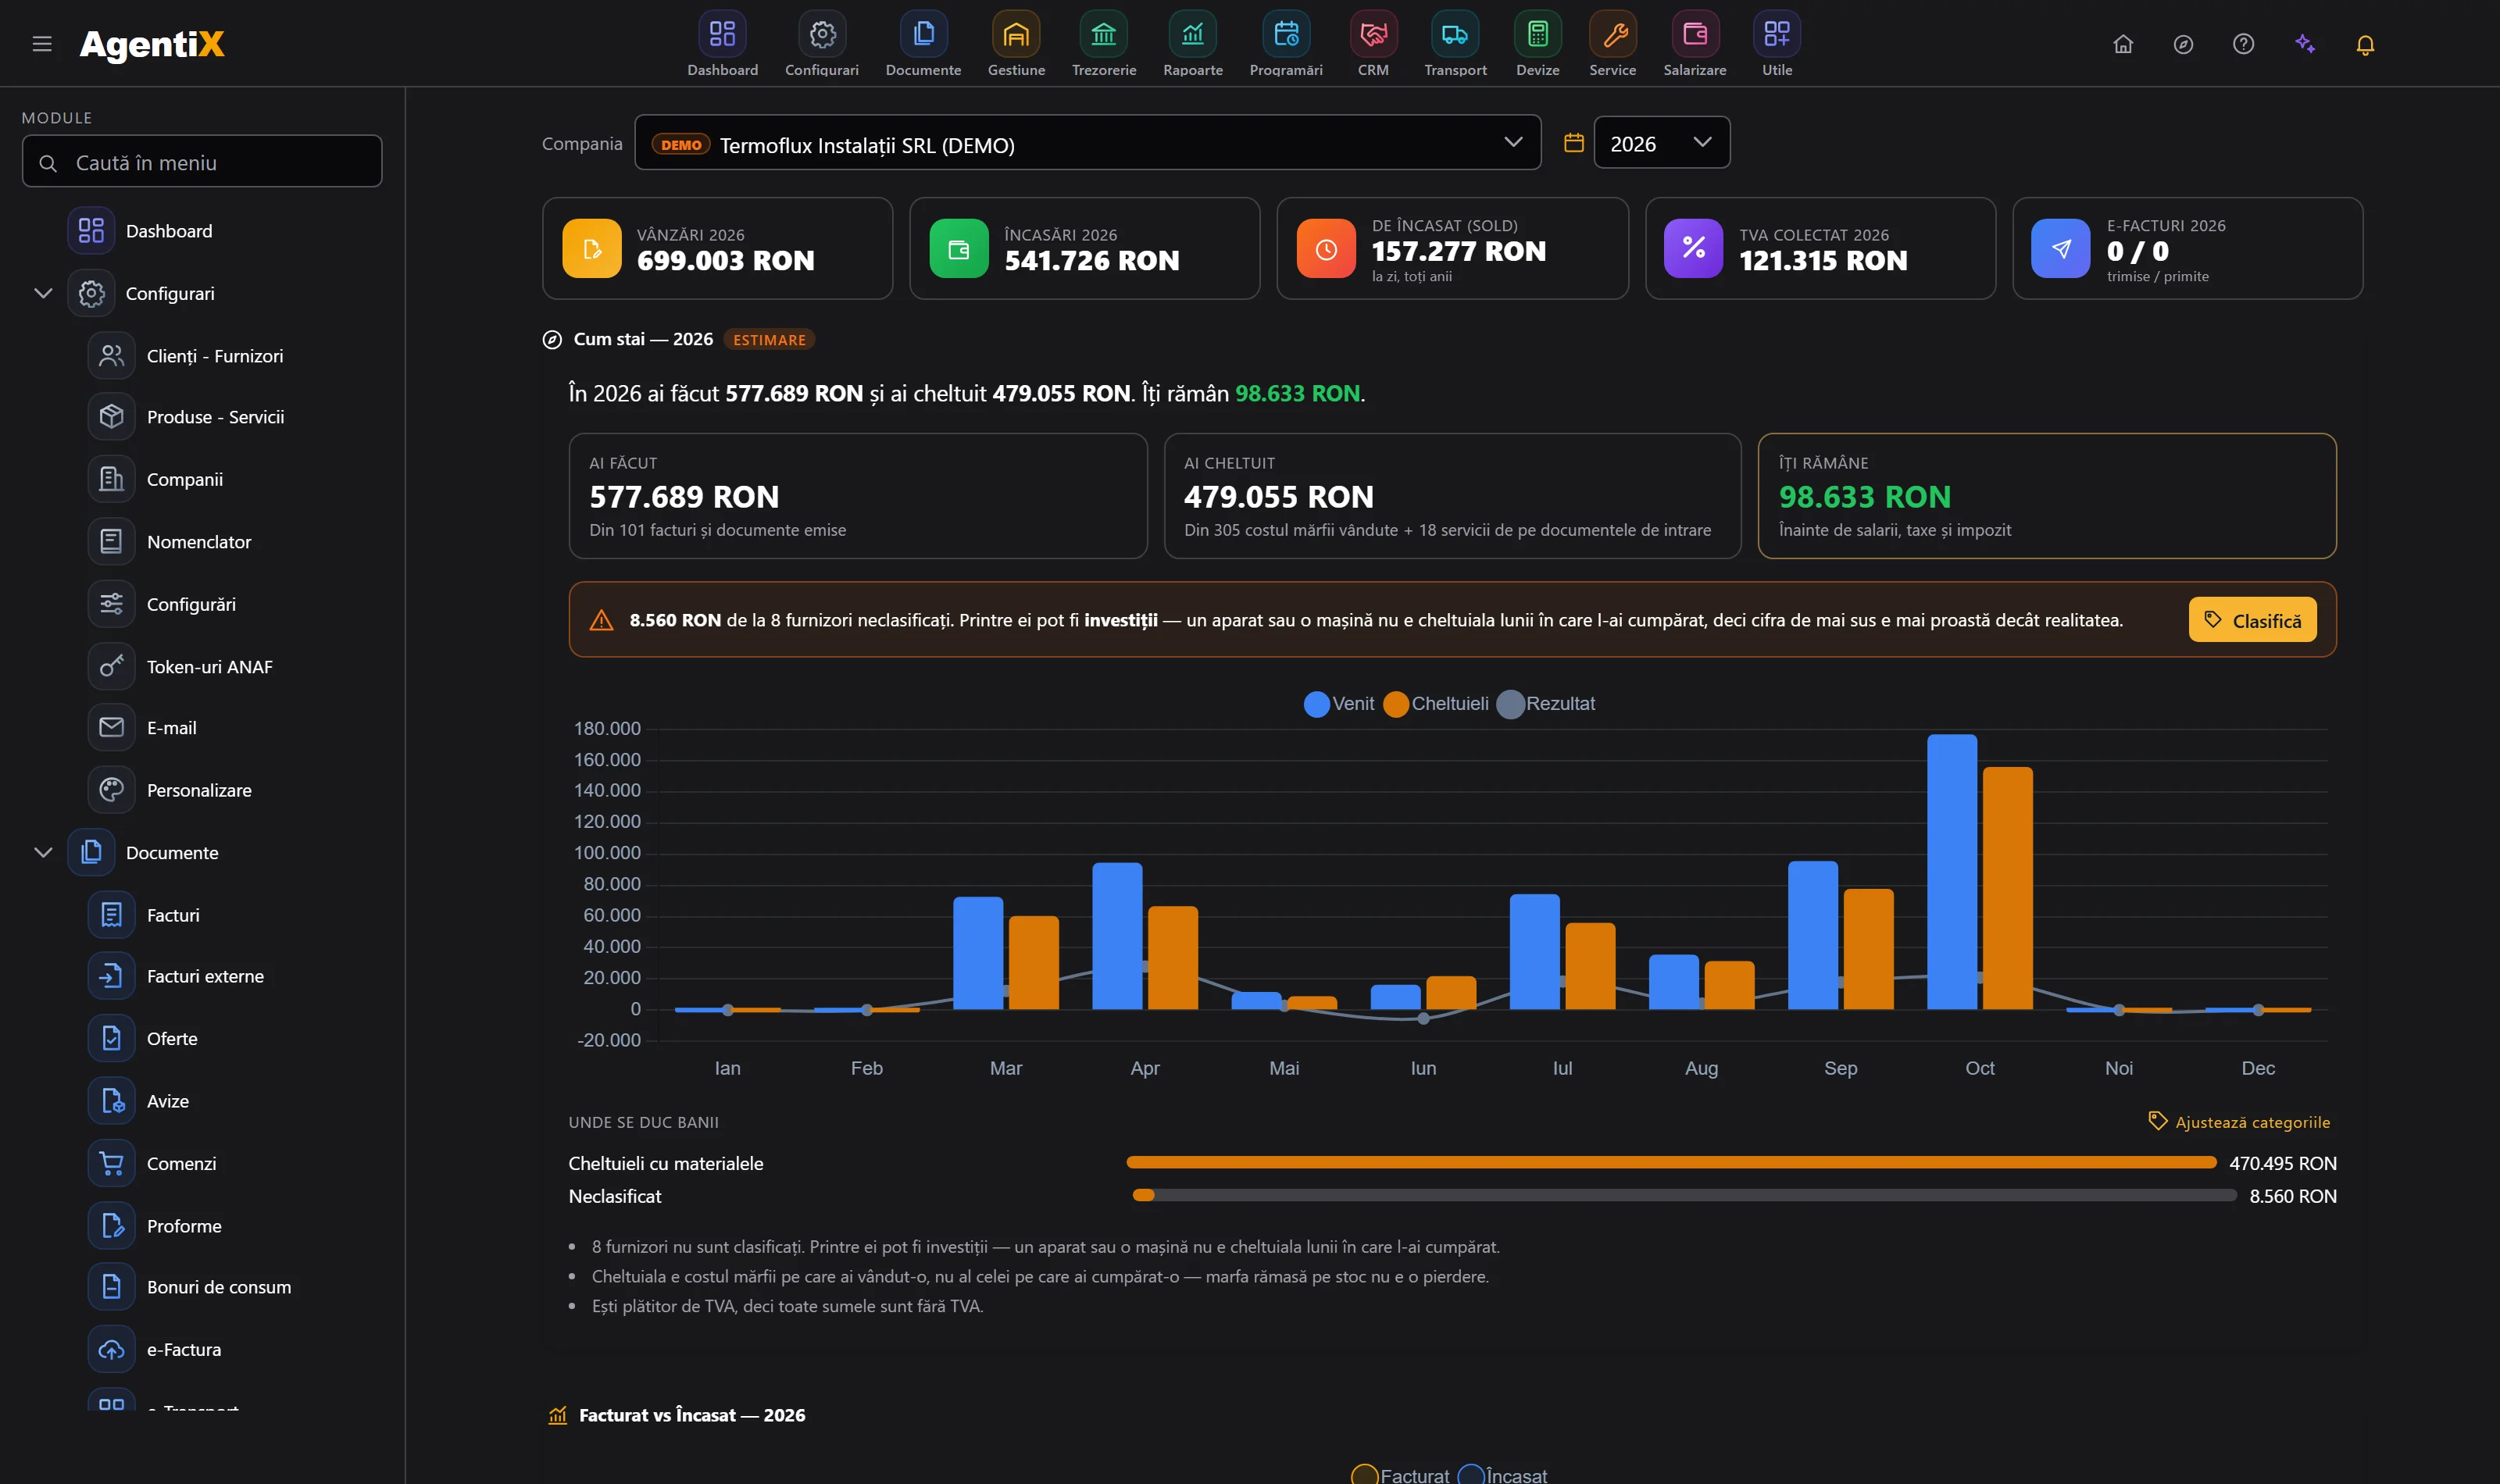Open the Compania dropdown selector
2500x1484 pixels.
[1087, 143]
